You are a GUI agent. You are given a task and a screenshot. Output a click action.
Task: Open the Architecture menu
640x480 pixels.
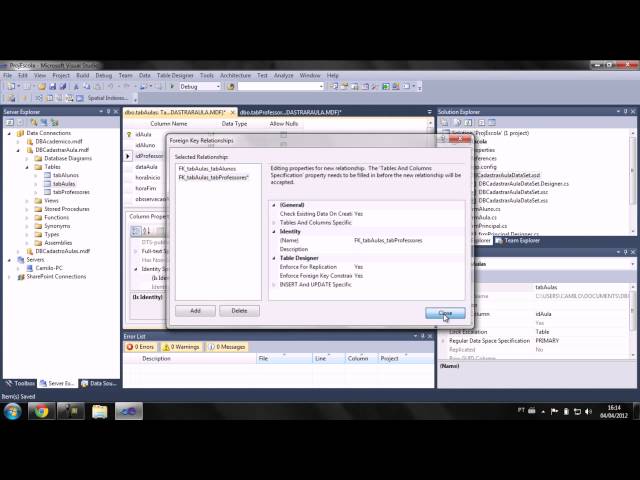click(x=236, y=76)
